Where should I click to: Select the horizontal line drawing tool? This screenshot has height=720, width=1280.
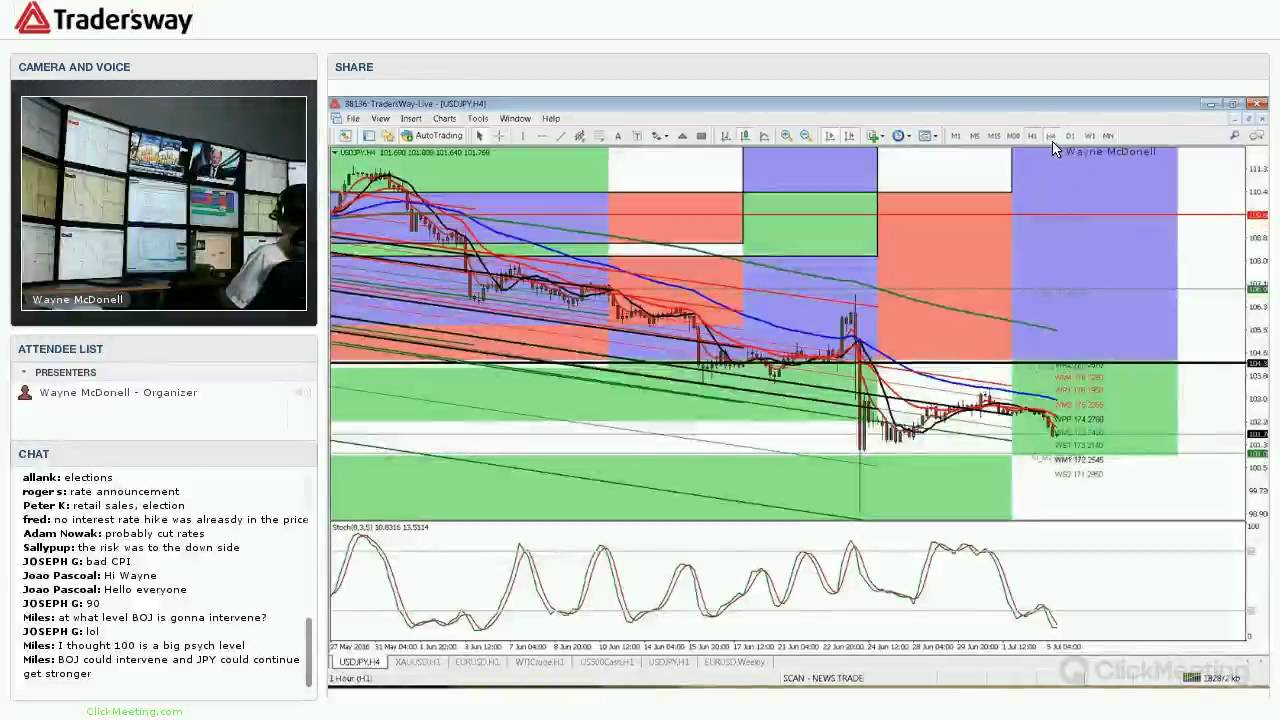click(542, 136)
